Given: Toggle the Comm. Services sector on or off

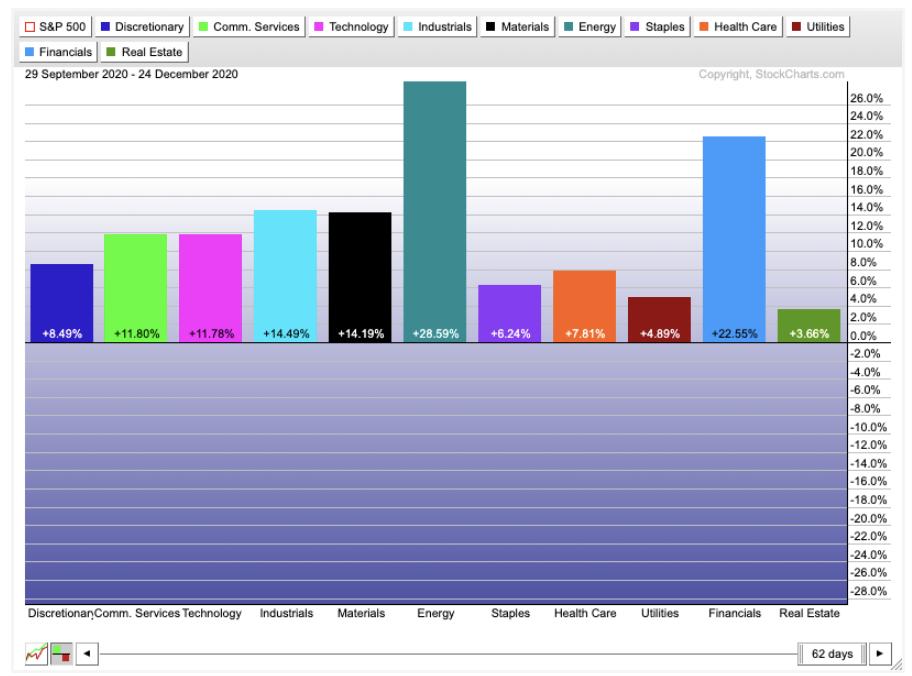Looking at the screenshot, I should (249, 27).
